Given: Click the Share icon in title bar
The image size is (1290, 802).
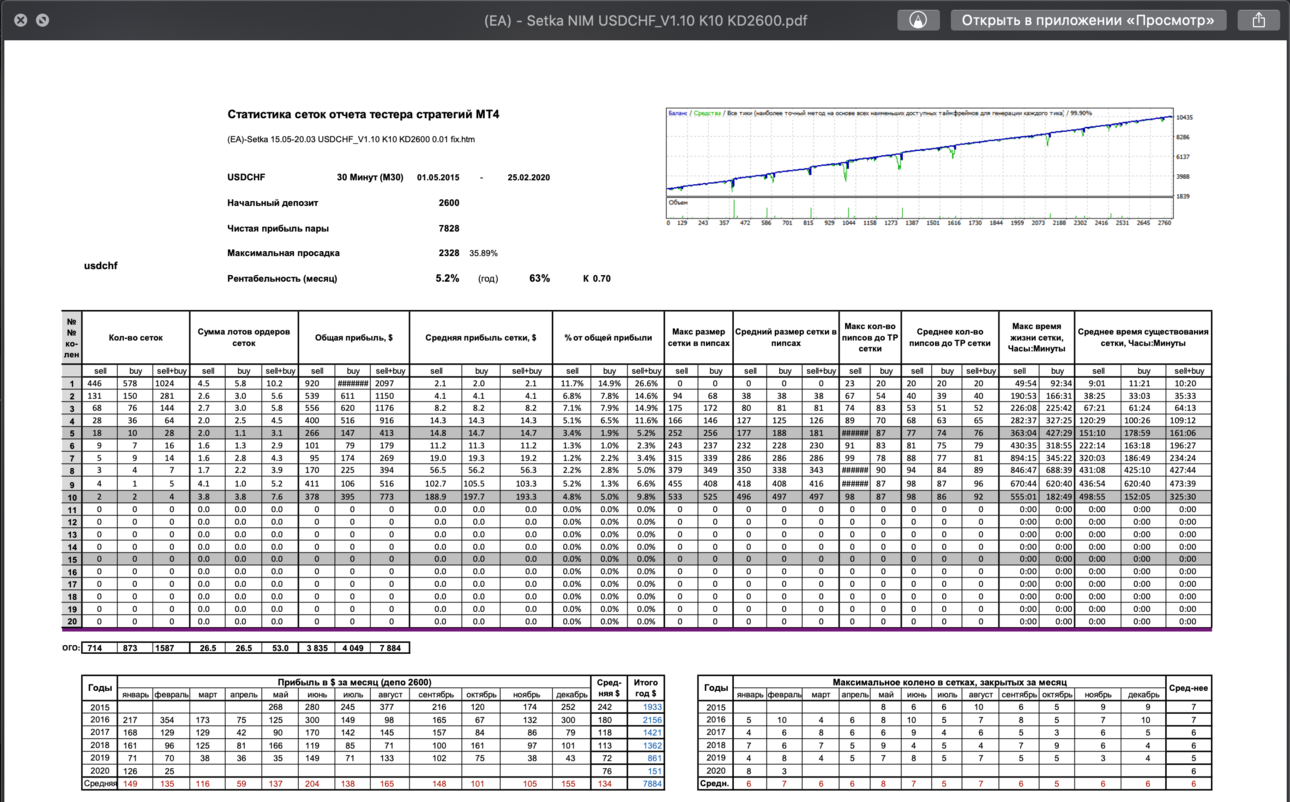Looking at the screenshot, I should 1258,20.
